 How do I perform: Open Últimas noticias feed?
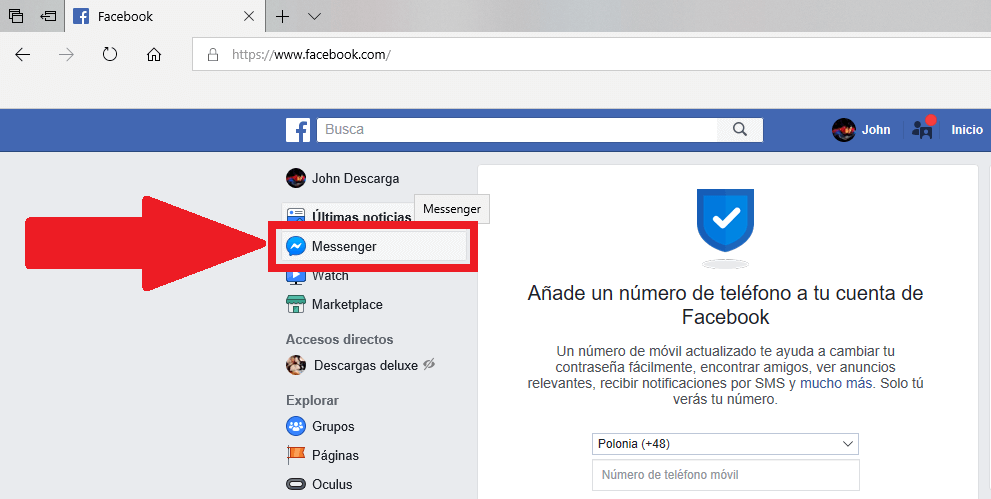pos(361,217)
